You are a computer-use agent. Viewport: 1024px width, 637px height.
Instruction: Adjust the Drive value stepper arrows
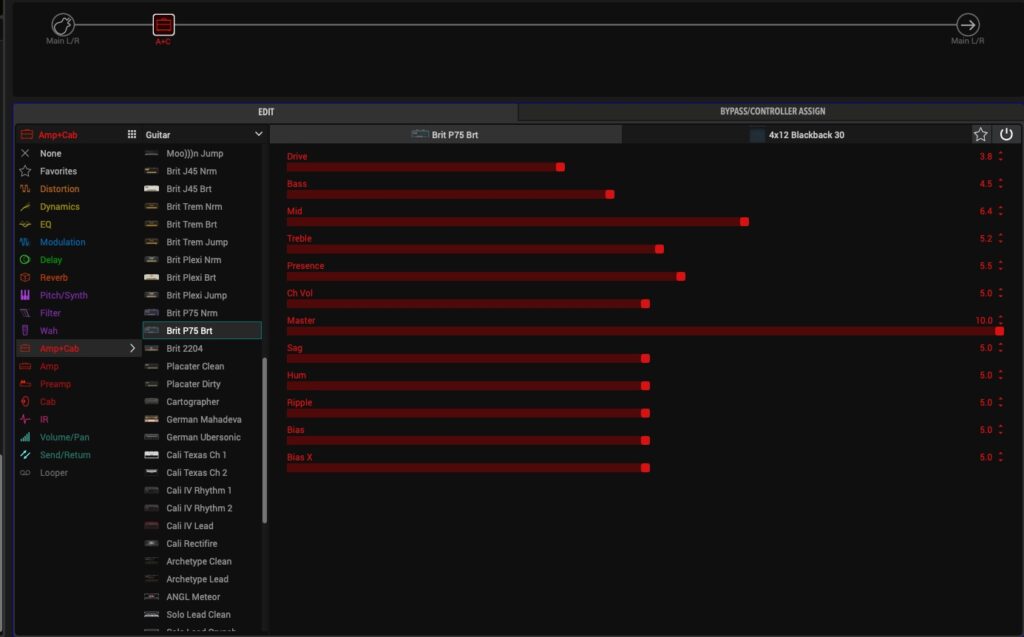pyautogui.click(x=1001, y=157)
